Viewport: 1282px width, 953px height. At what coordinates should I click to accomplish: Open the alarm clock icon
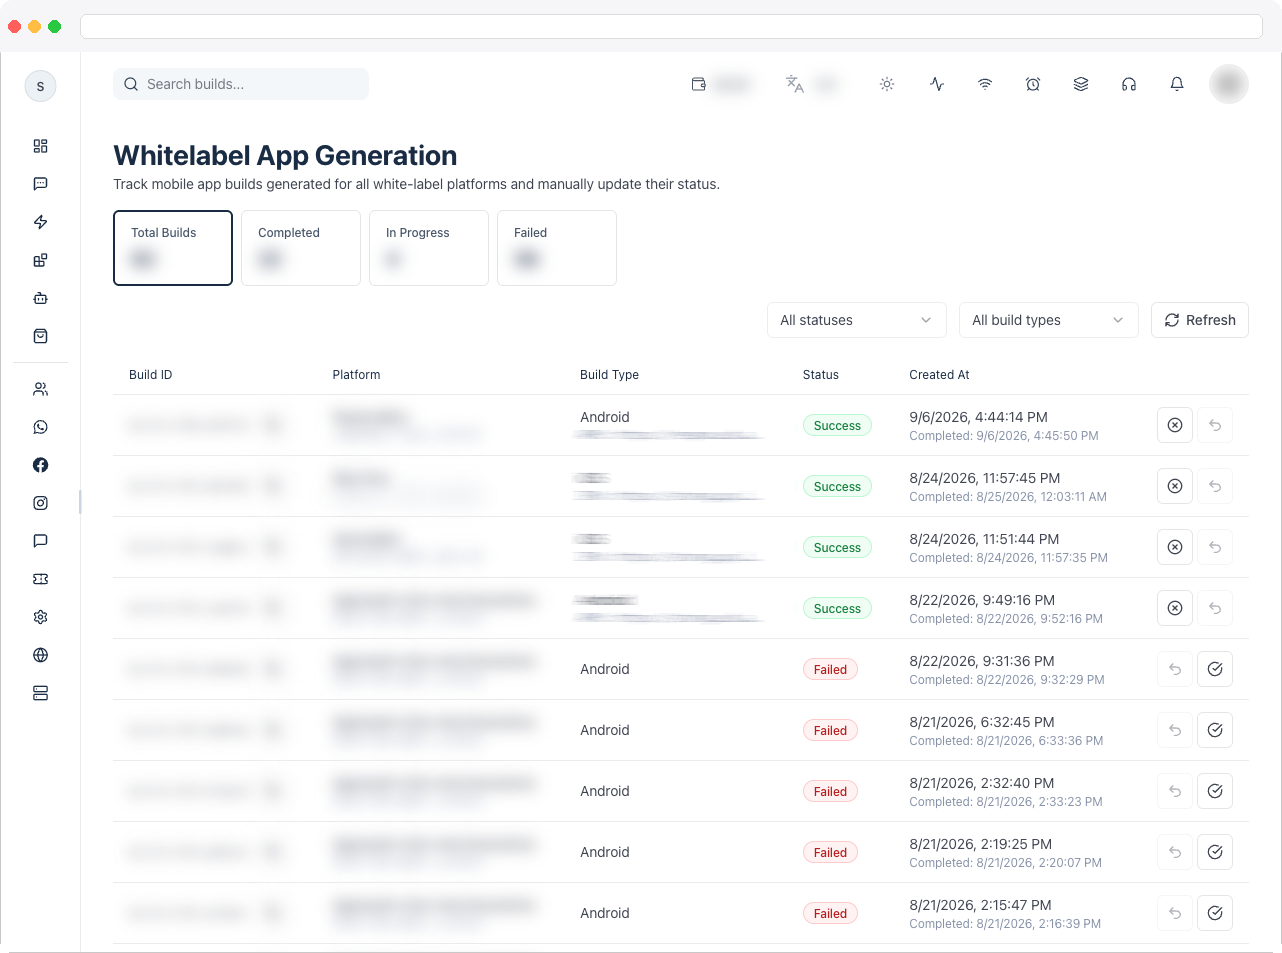[x=1033, y=84]
